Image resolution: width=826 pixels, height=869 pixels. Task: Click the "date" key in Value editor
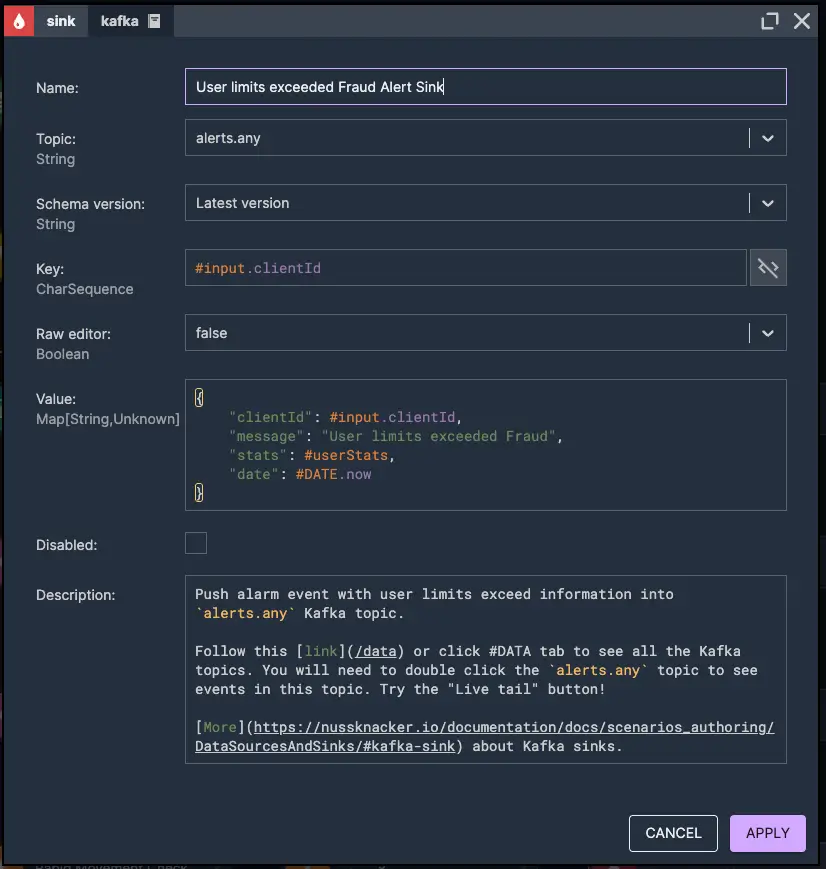click(254, 474)
